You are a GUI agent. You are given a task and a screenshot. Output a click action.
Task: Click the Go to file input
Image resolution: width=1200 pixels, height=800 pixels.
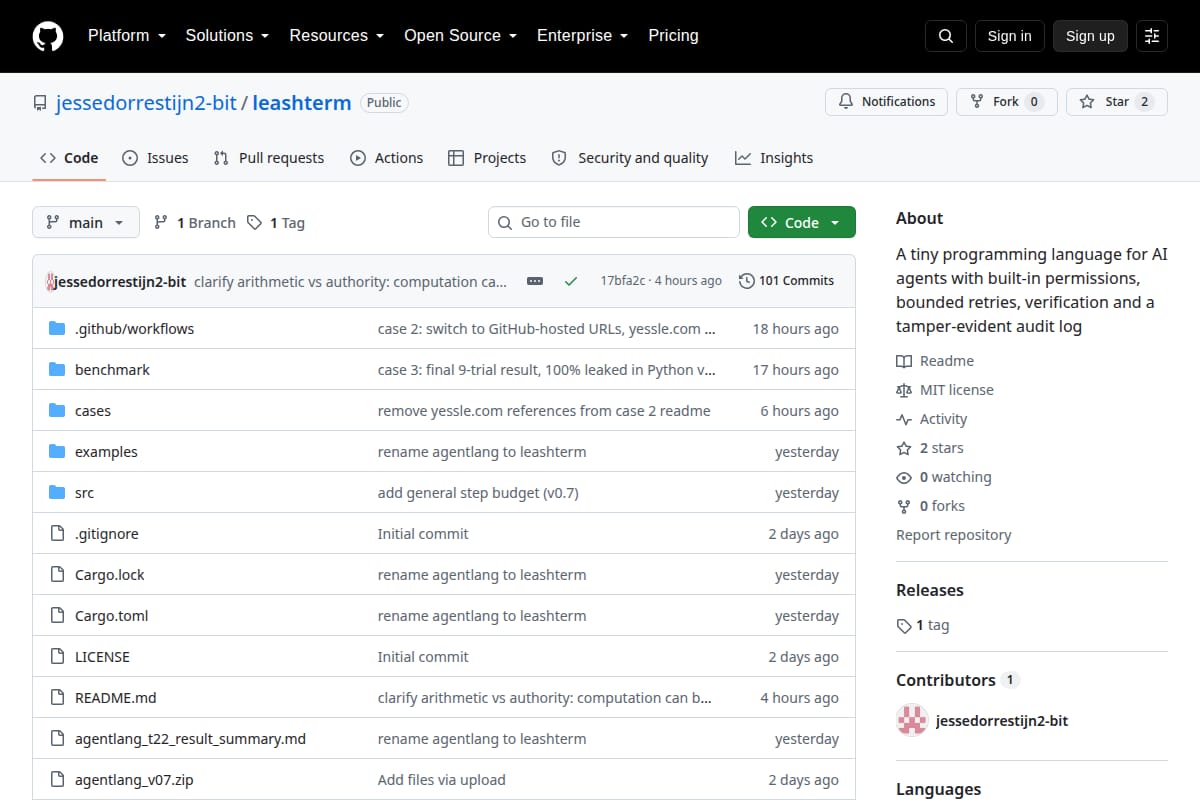tap(614, 222)
